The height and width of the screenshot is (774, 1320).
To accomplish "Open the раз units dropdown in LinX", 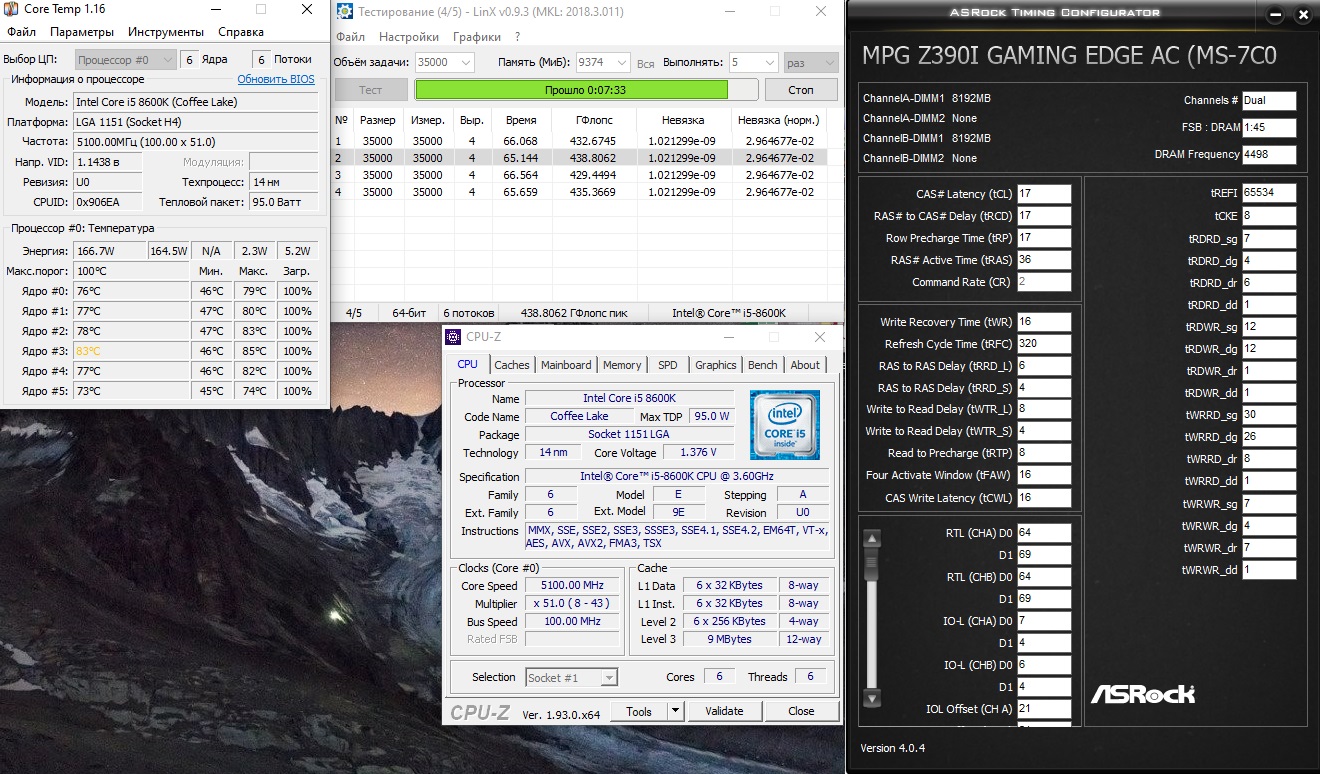I will point(811,62).
